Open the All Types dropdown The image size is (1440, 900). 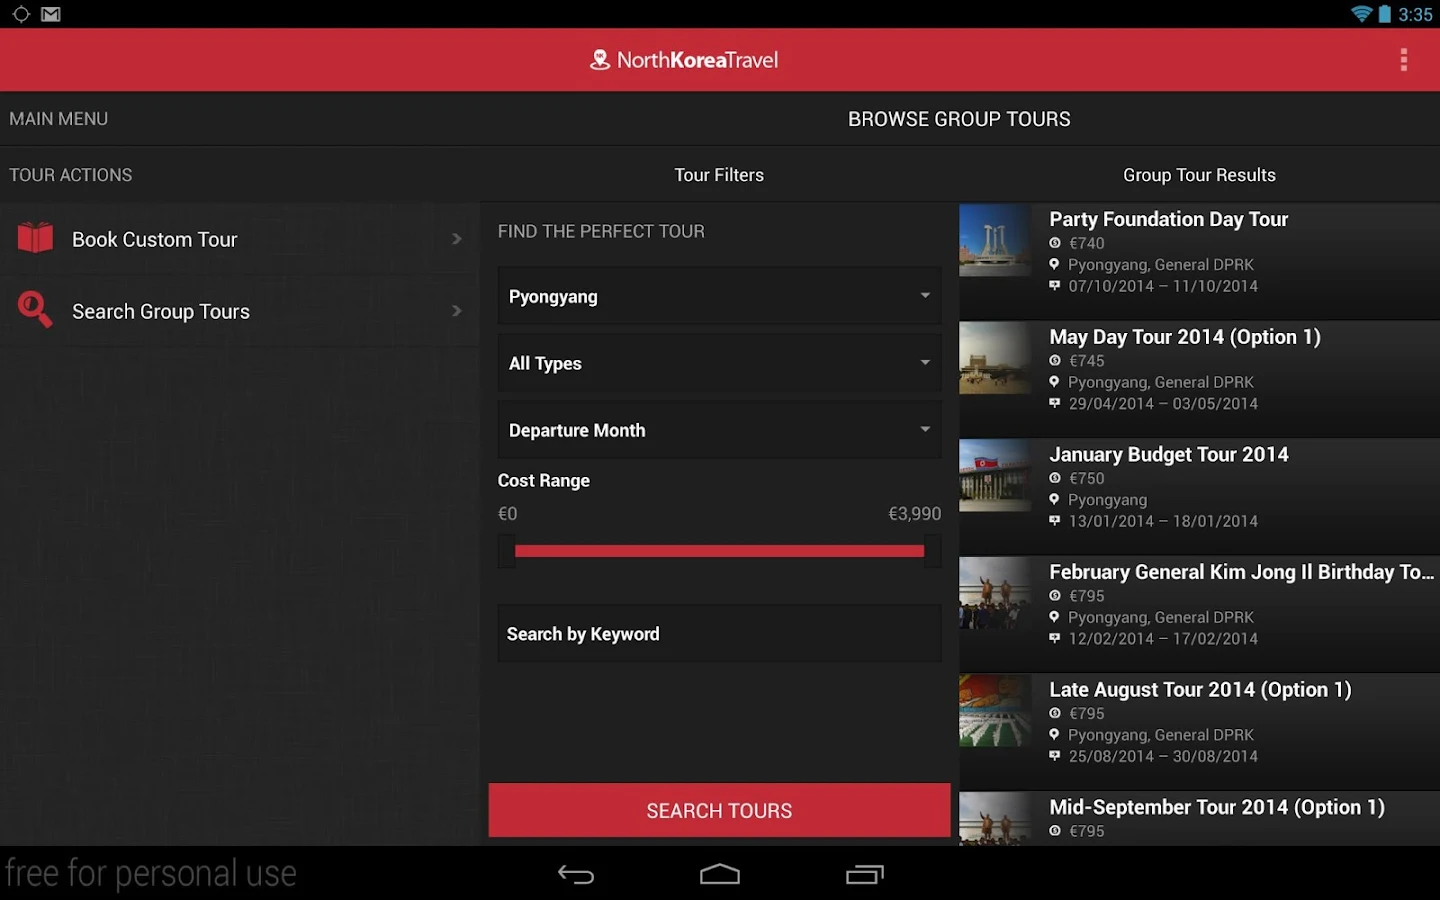point(718,363)
